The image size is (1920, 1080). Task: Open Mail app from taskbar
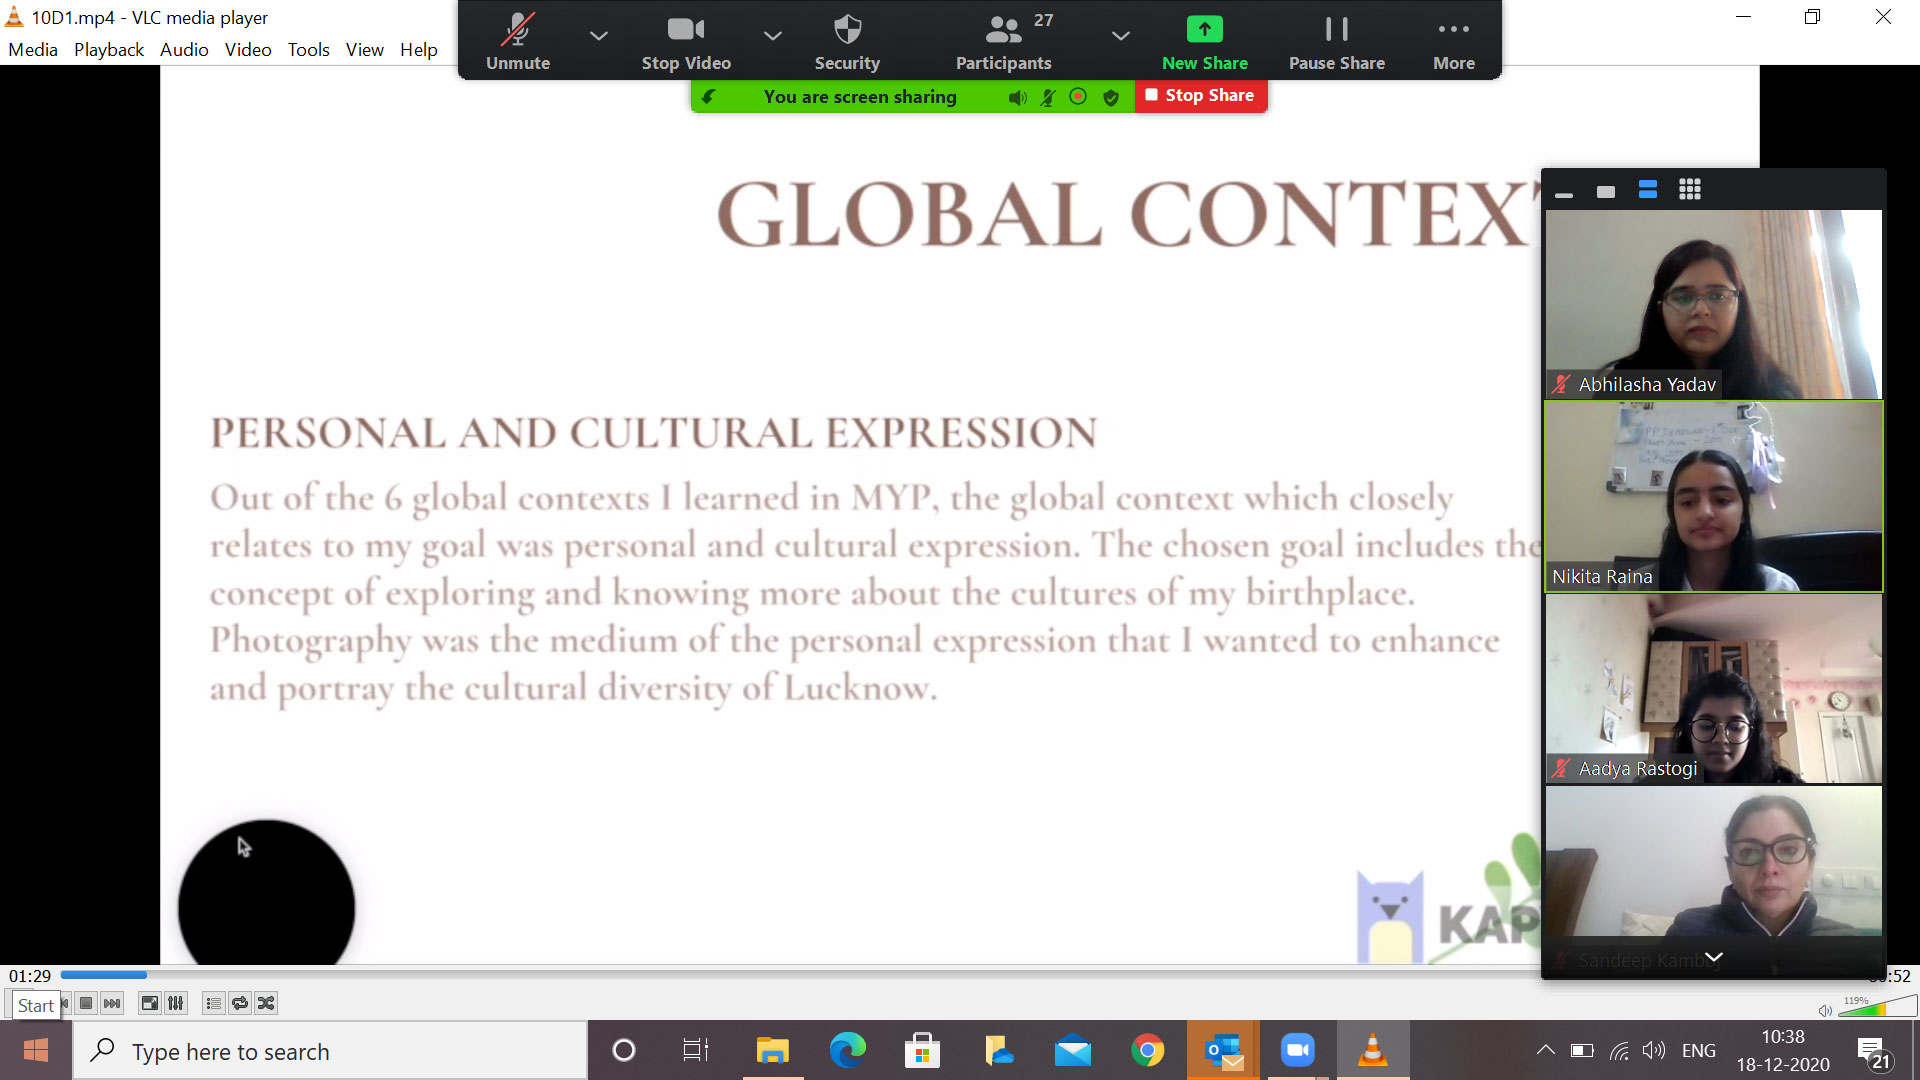coord(1072,1050)
